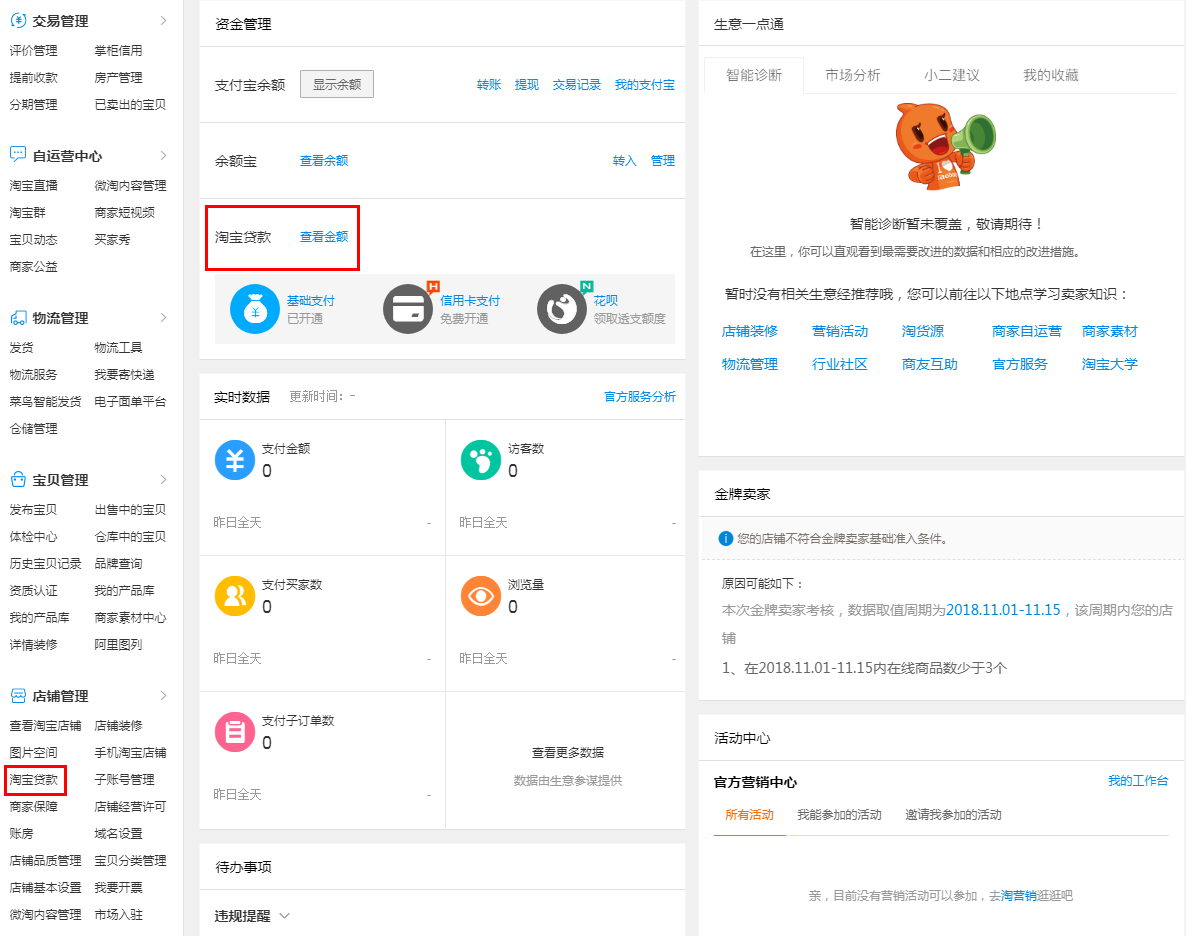The height and width of the screenshot is (936, 1186).
Task: Click the yellow 支付买家数 people icon
Action: 235,596
